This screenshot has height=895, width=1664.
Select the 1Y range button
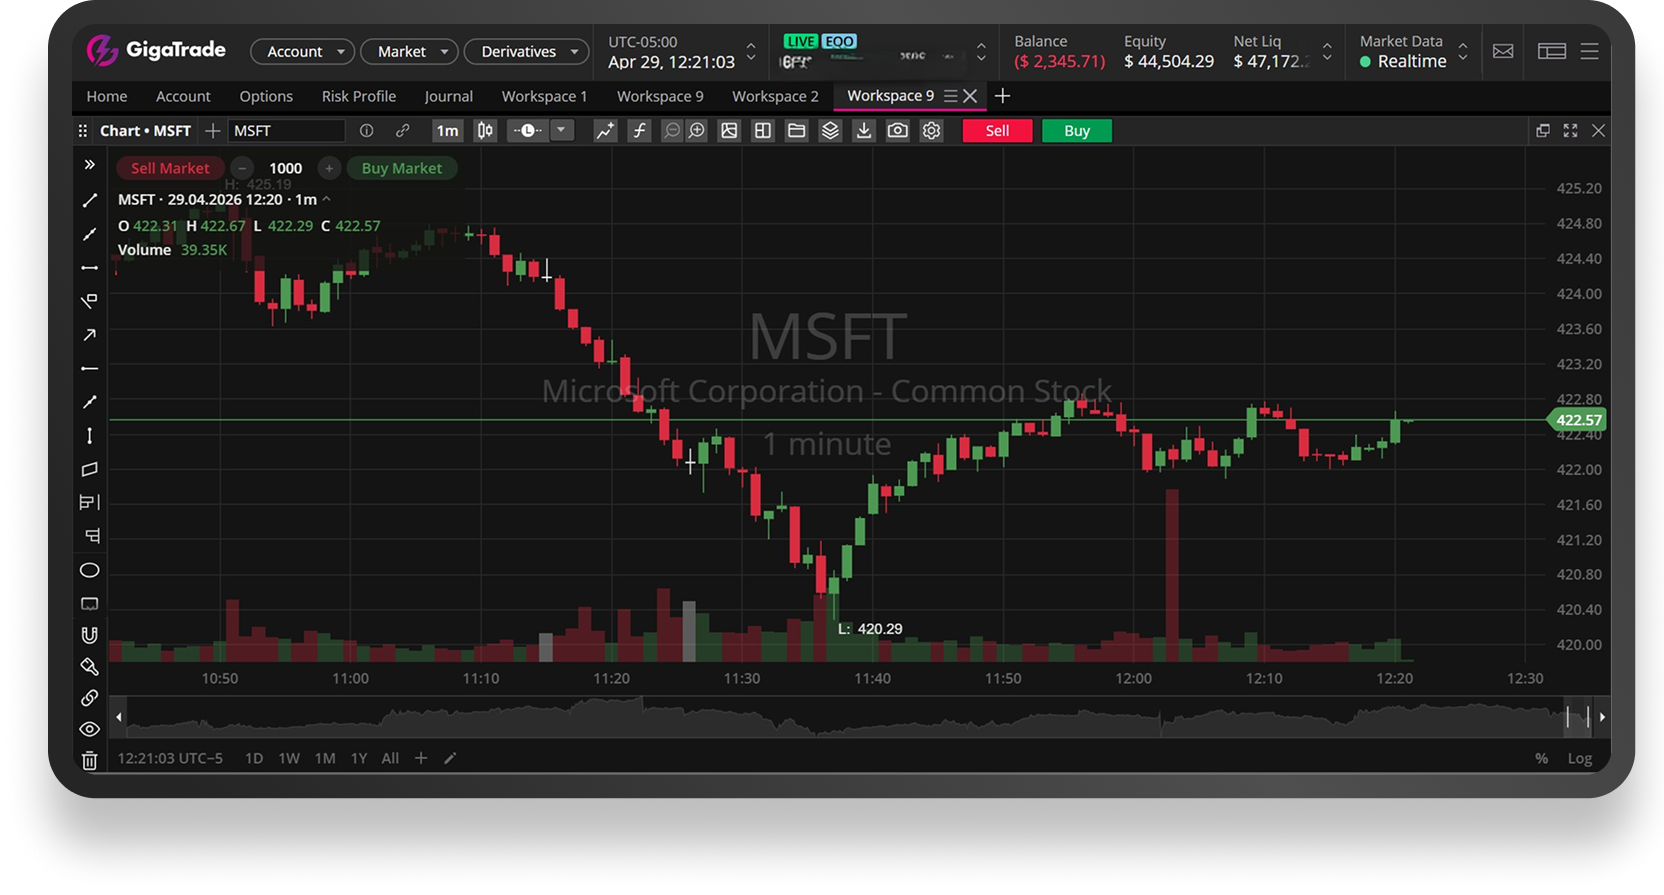coord(359,758)
